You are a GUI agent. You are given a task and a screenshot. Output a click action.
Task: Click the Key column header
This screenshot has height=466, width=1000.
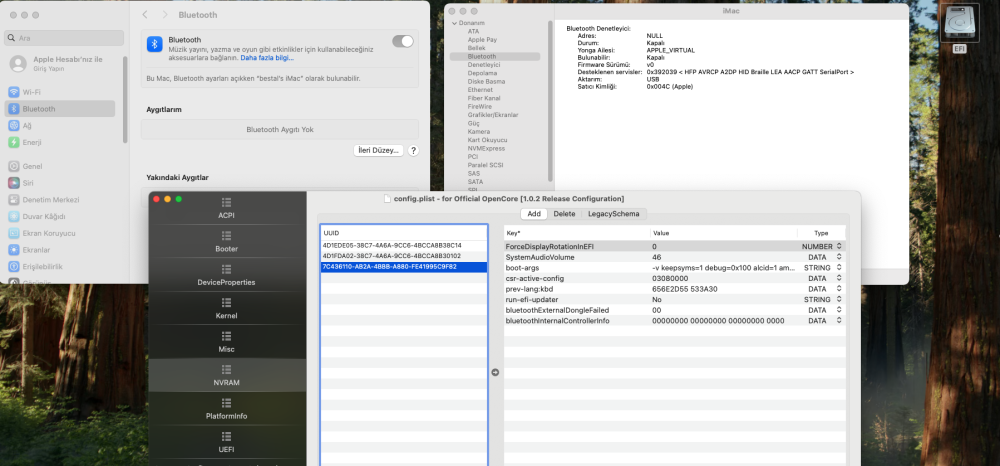(x=577, y=233)
